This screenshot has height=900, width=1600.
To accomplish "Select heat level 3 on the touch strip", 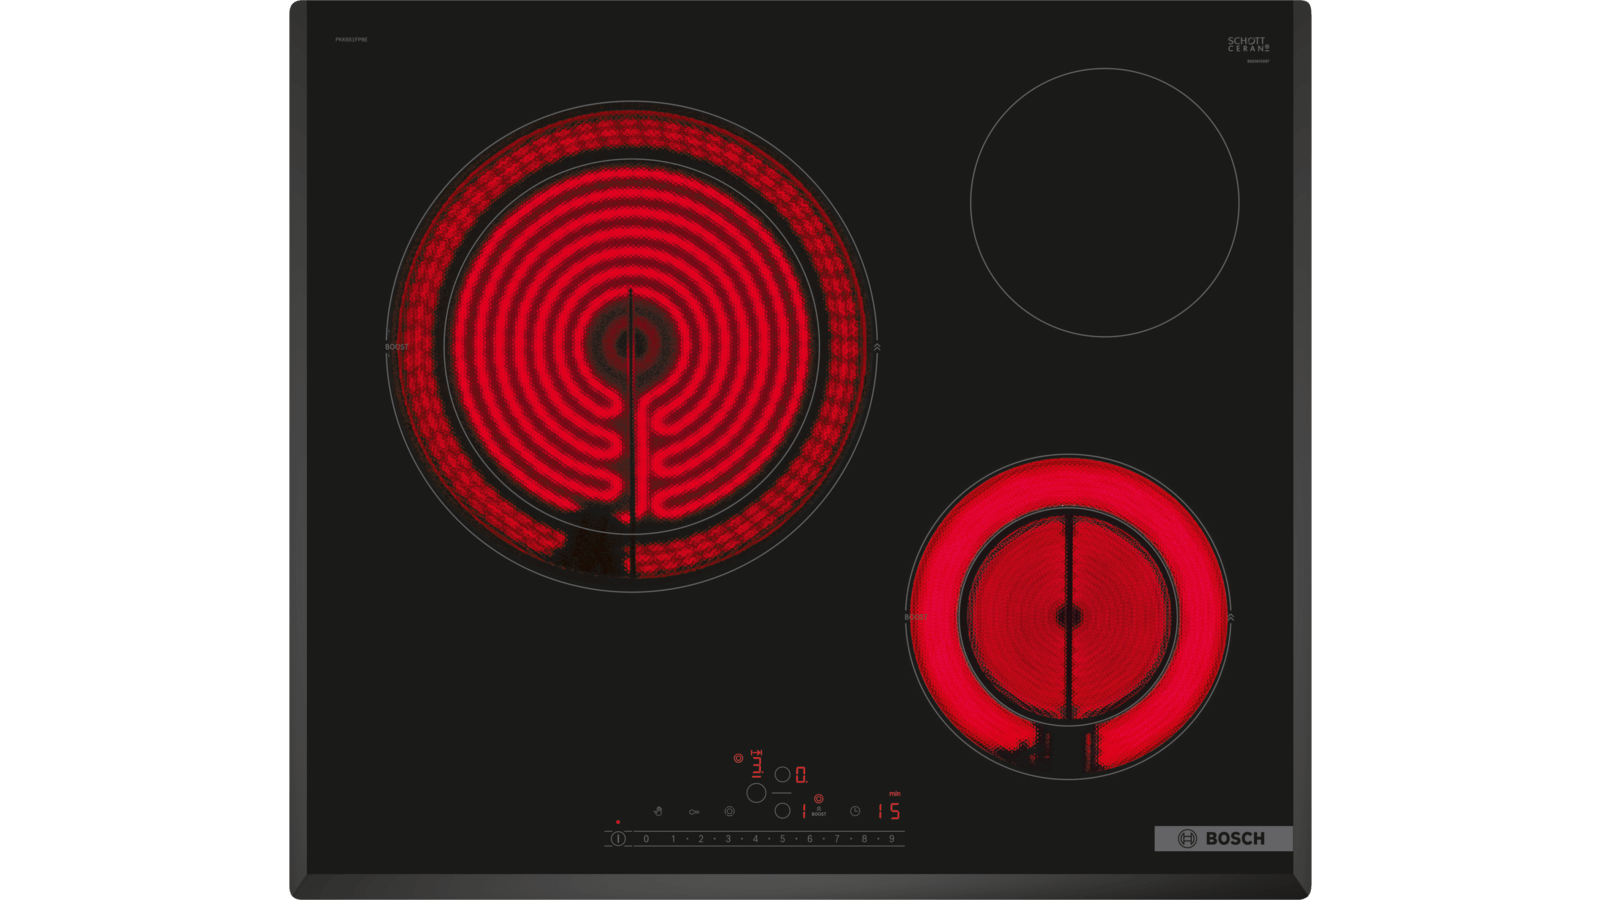I will tap(728, 839).
